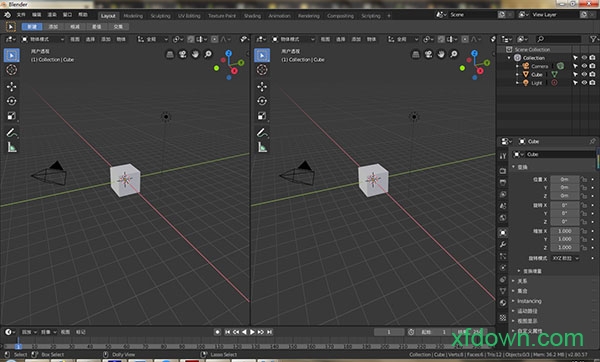Screen dimensions: 600x362
Task: Open transform orientation dropdown in left viewport
Action: pyautogui.click(x=153, y=39)
